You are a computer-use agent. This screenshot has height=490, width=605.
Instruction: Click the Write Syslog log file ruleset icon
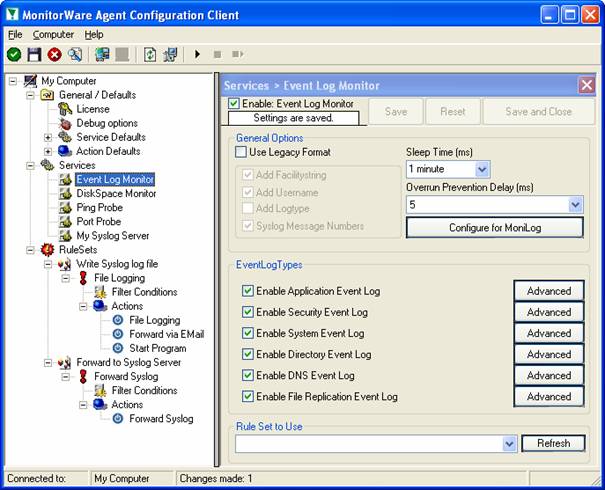tap(64, 264)
